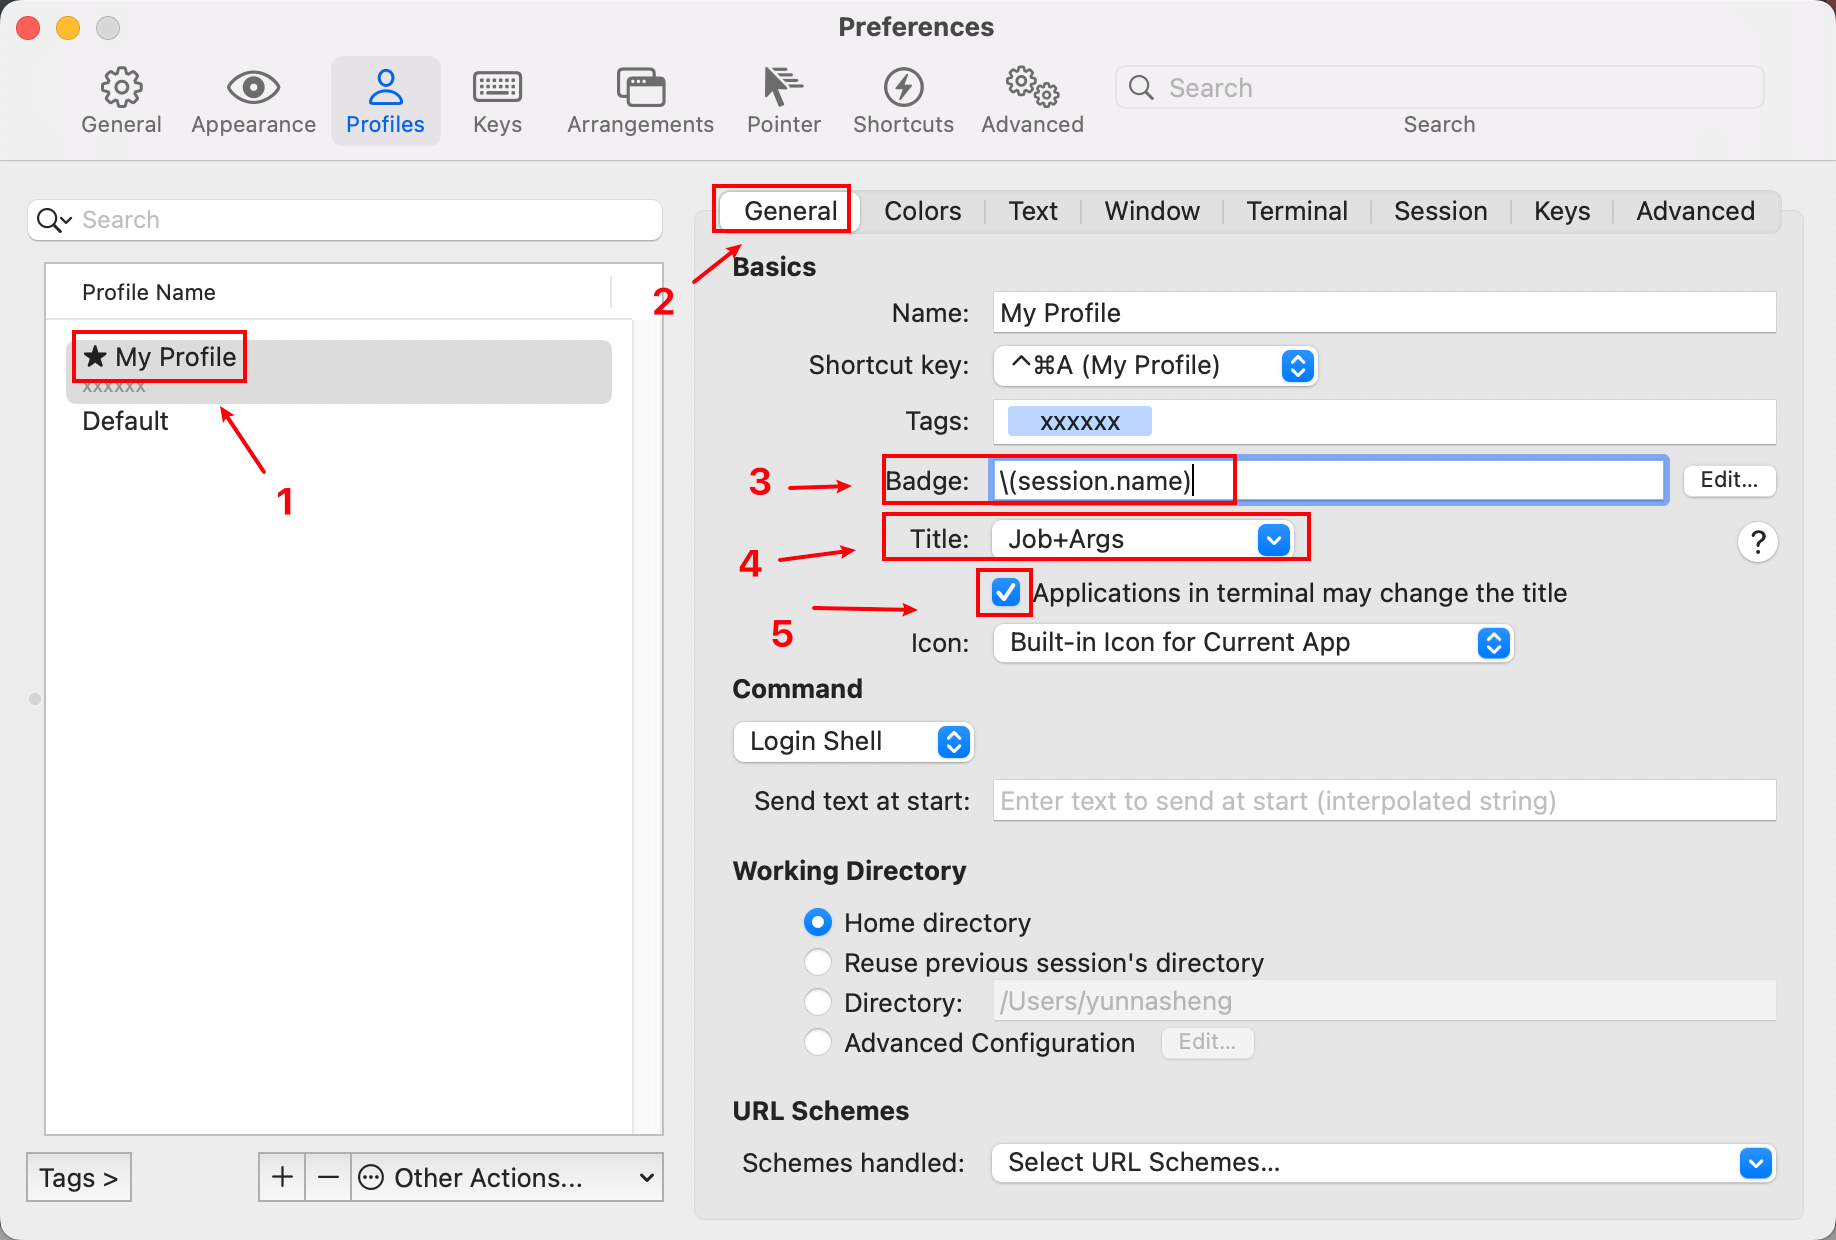
Task: Click the star icon beside My Profile
Action: [x=95, y=356]
